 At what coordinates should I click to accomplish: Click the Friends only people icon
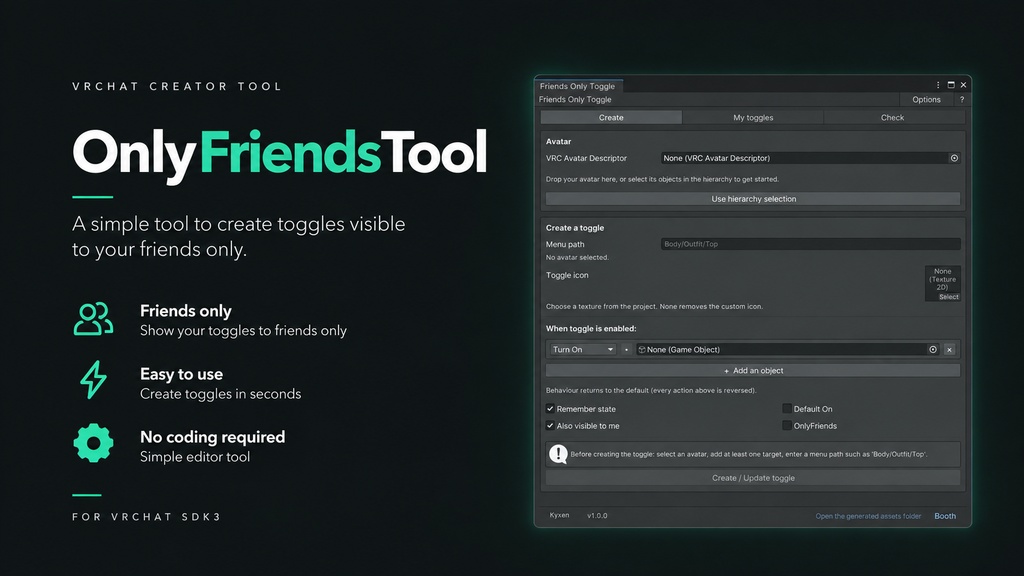[x=93, y=319]
